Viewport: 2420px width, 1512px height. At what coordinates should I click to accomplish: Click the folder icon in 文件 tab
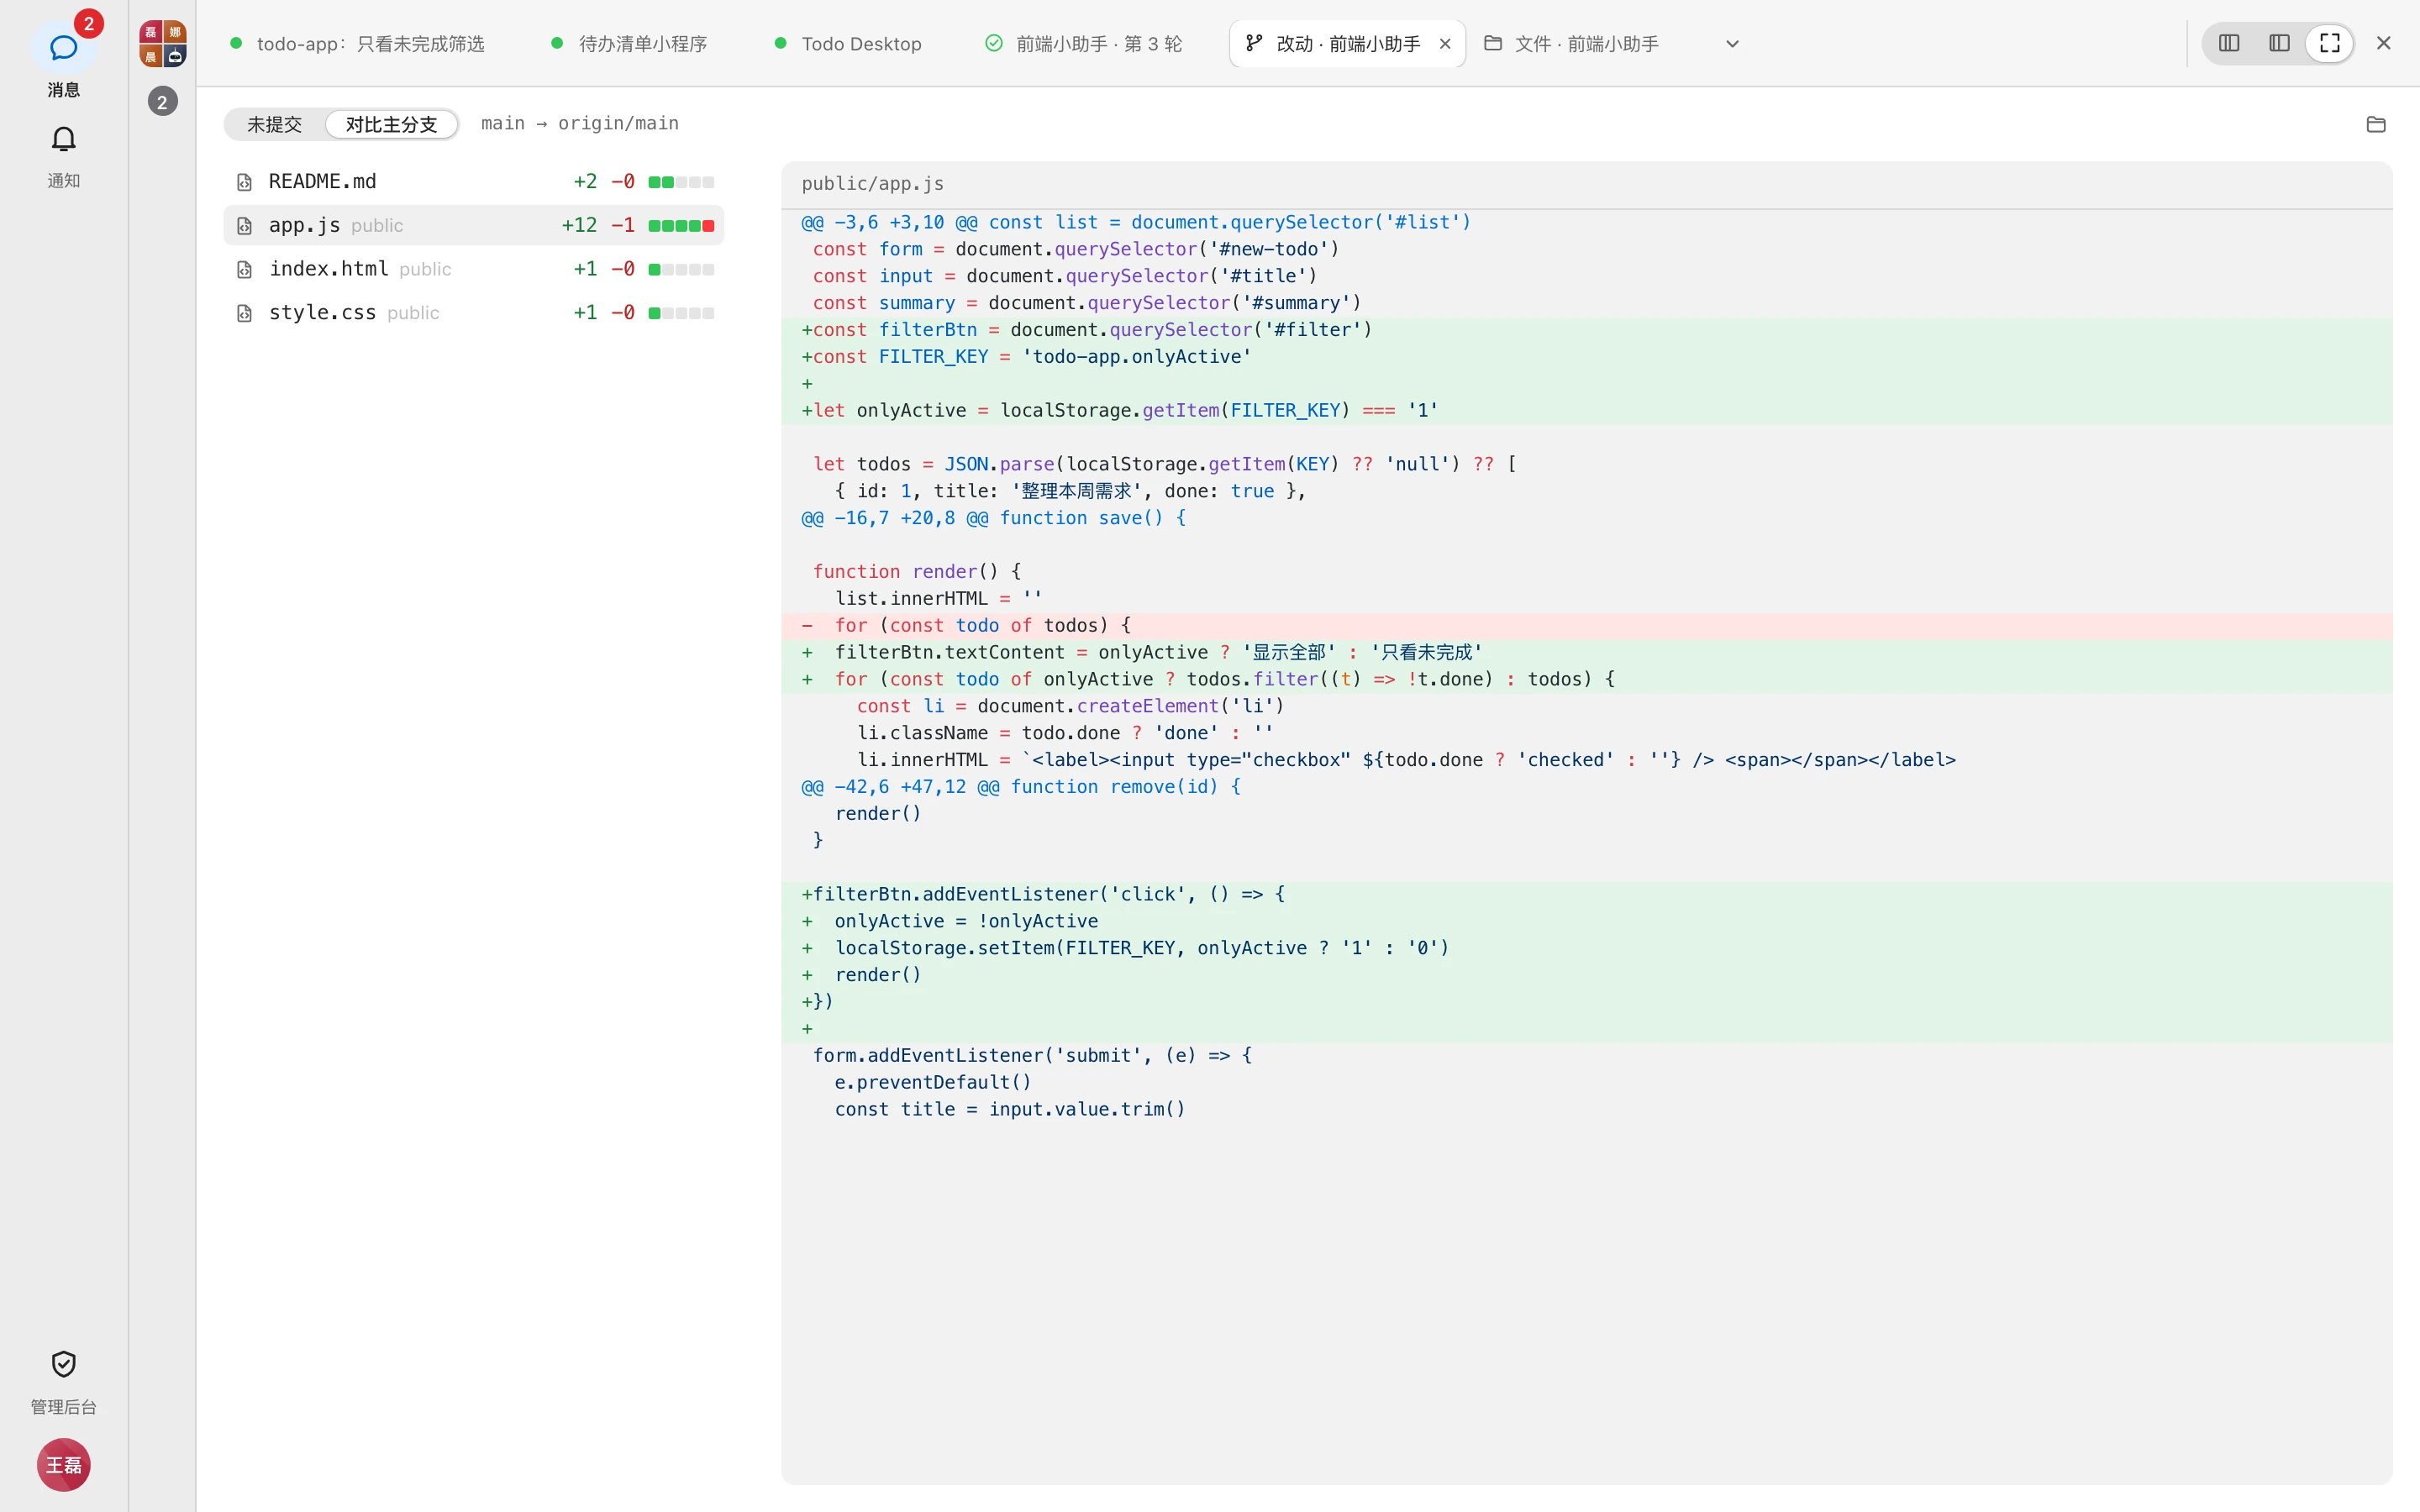[x=1493, y=43]
